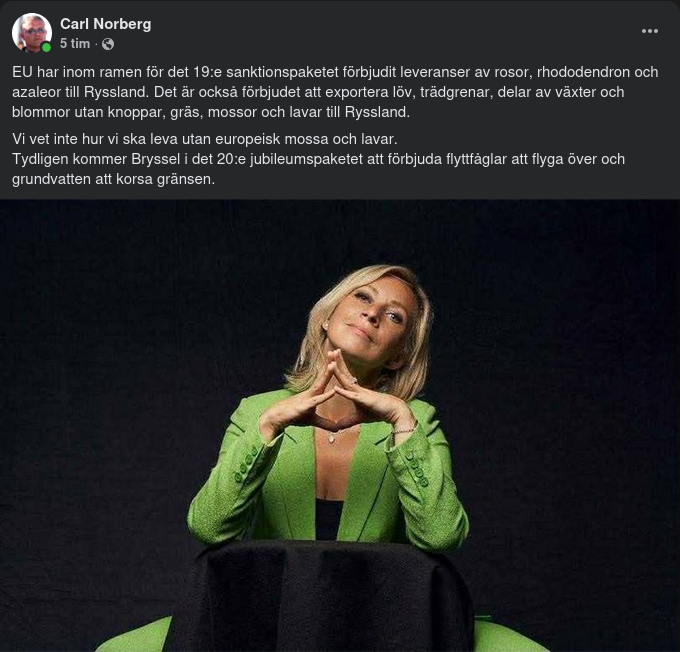Click the globe public audience icon
This screenshot has width=680, height=652.
click(108, 44)
